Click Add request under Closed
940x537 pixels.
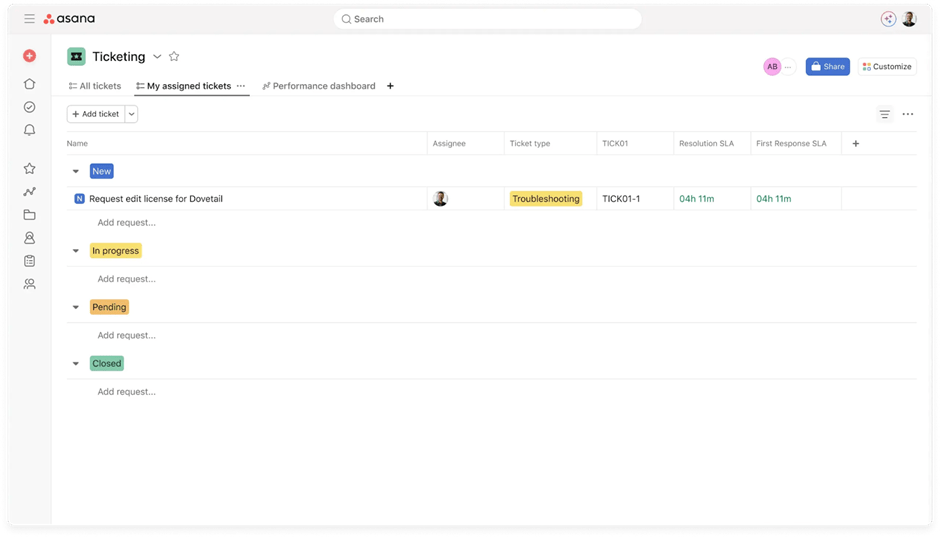pyautogui.click(x=126, y=391)
